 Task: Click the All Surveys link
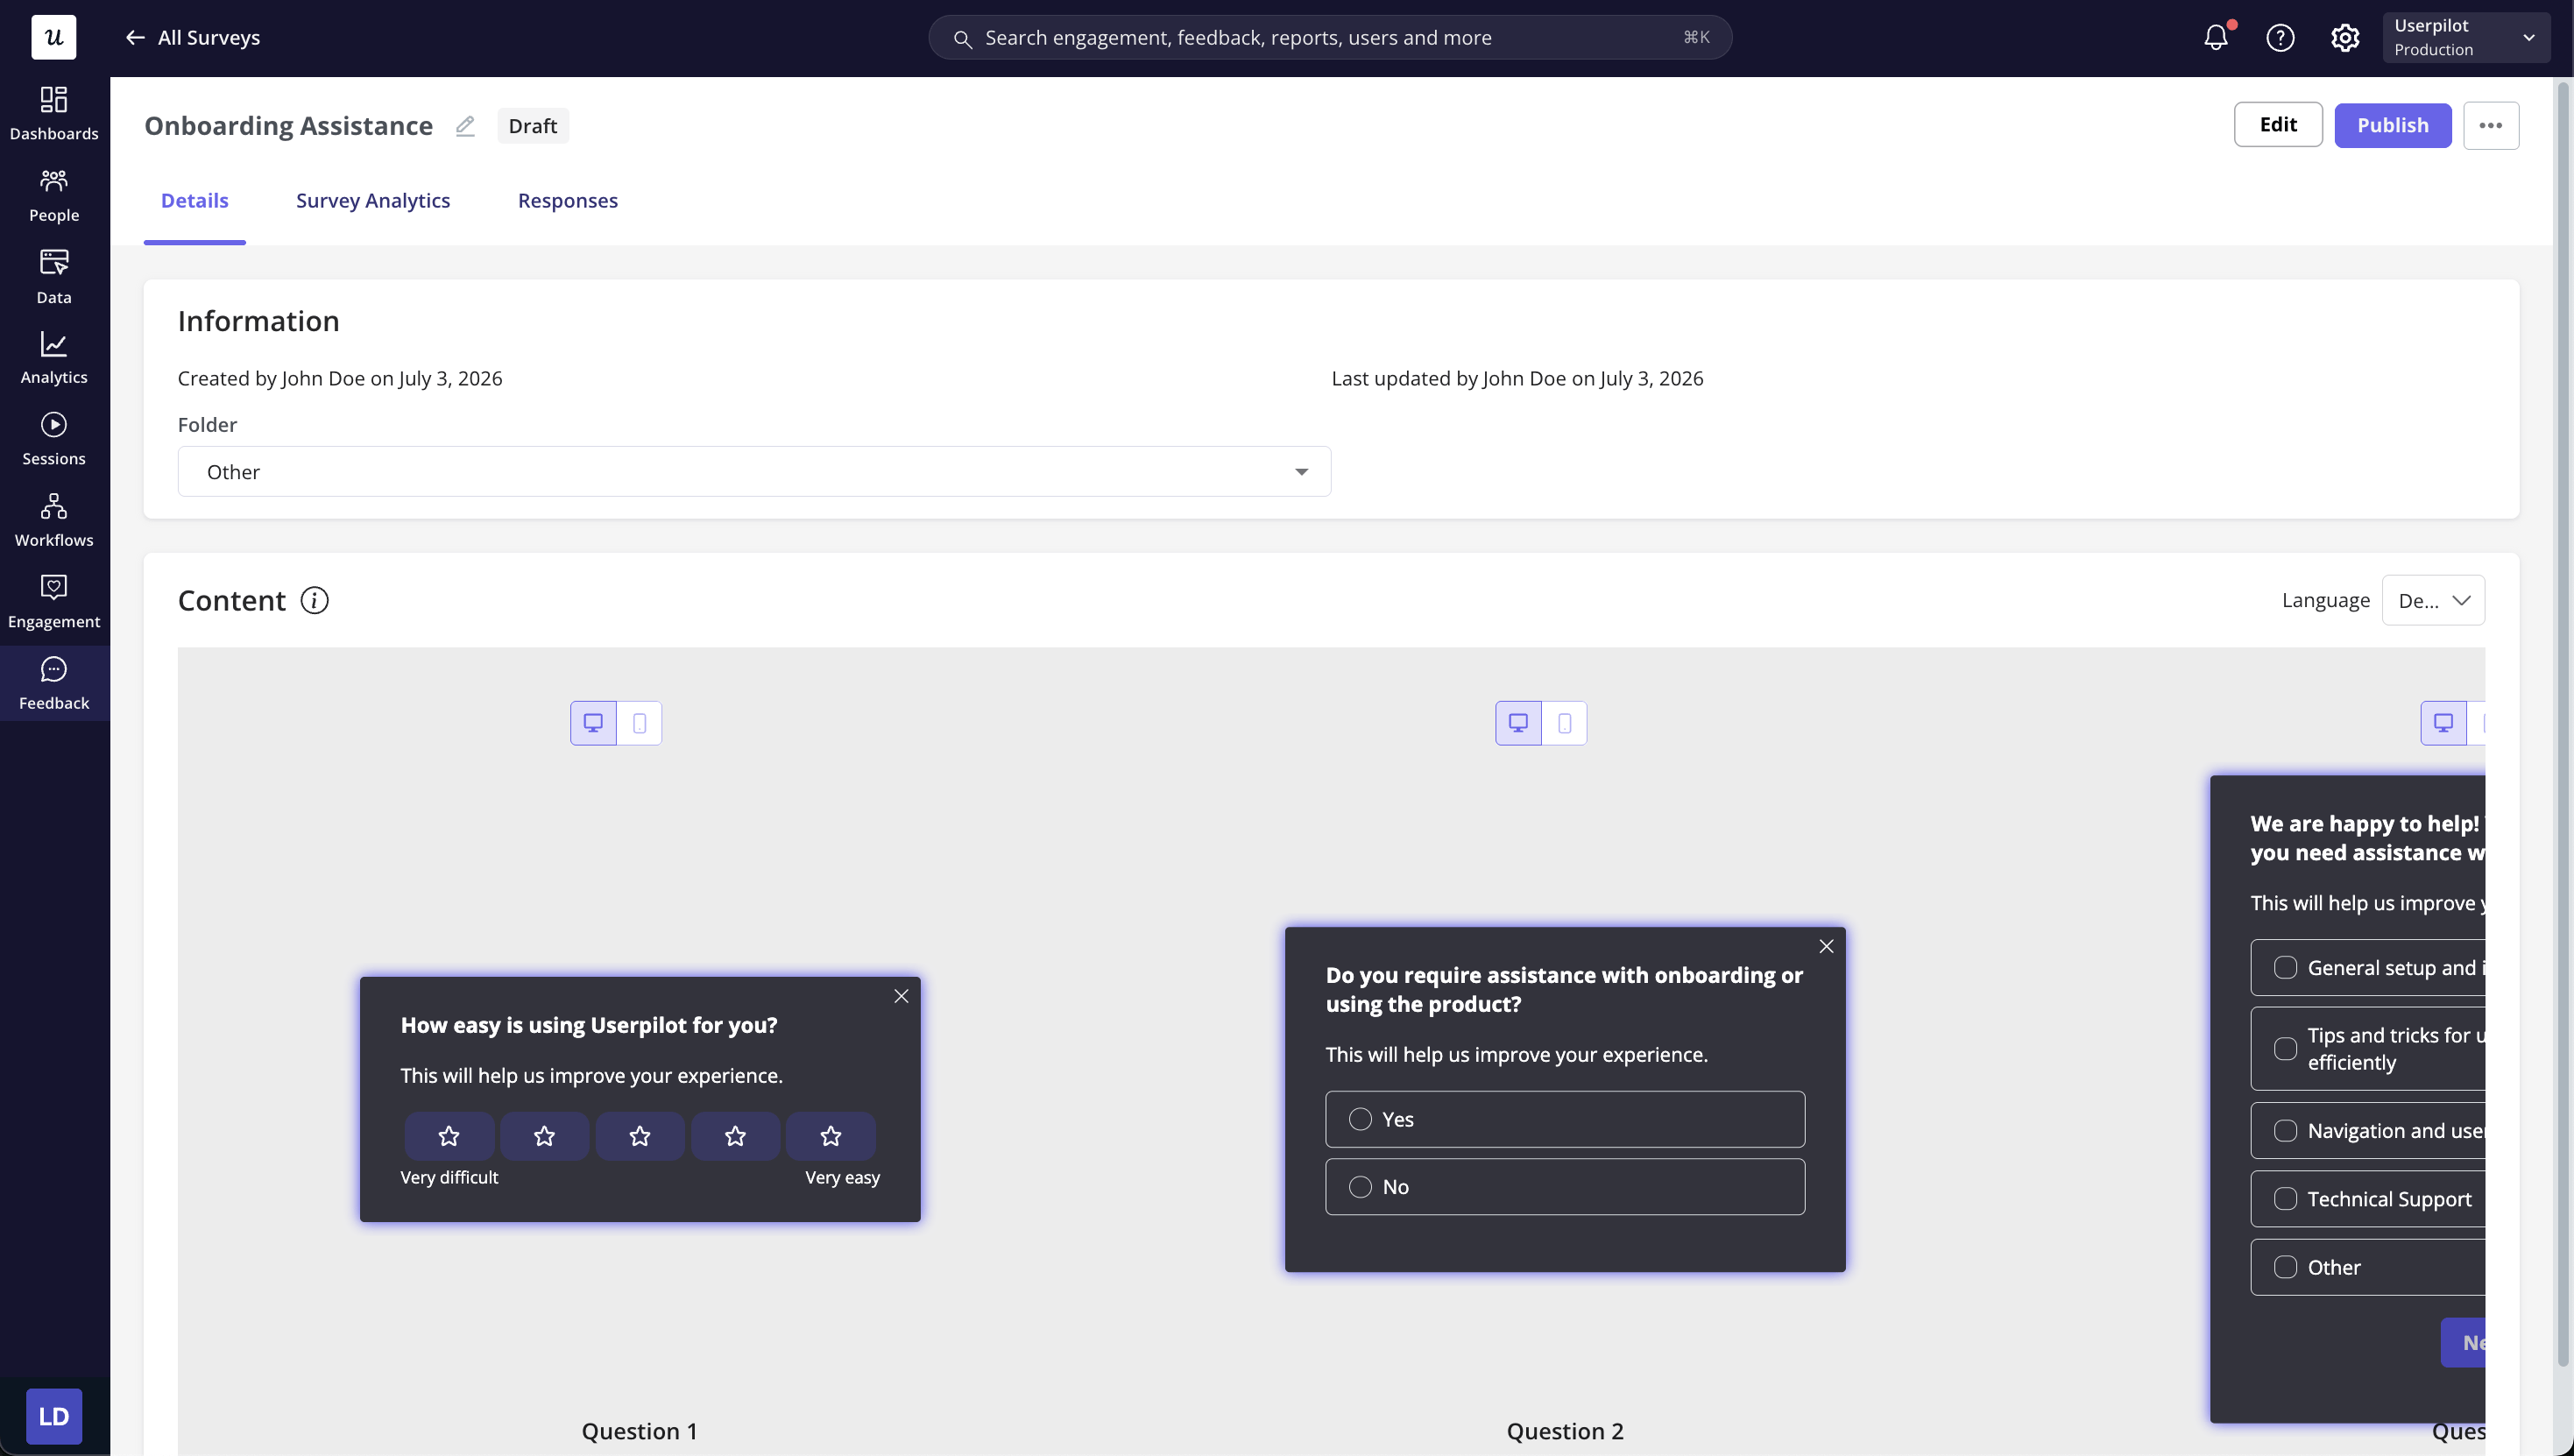[208, 38]
